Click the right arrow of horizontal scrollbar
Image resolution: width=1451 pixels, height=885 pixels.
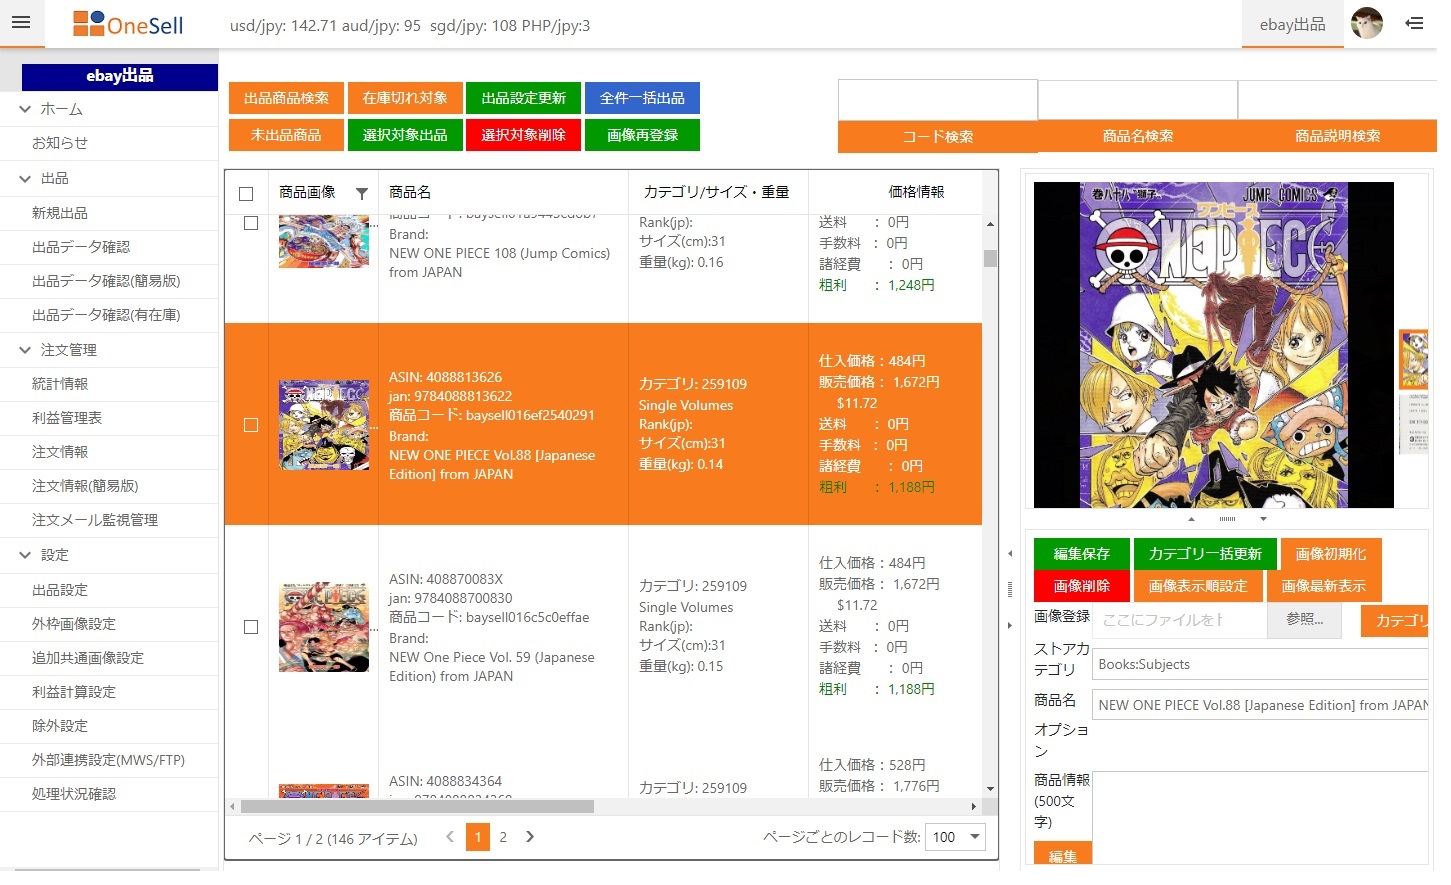coord(974,806)
